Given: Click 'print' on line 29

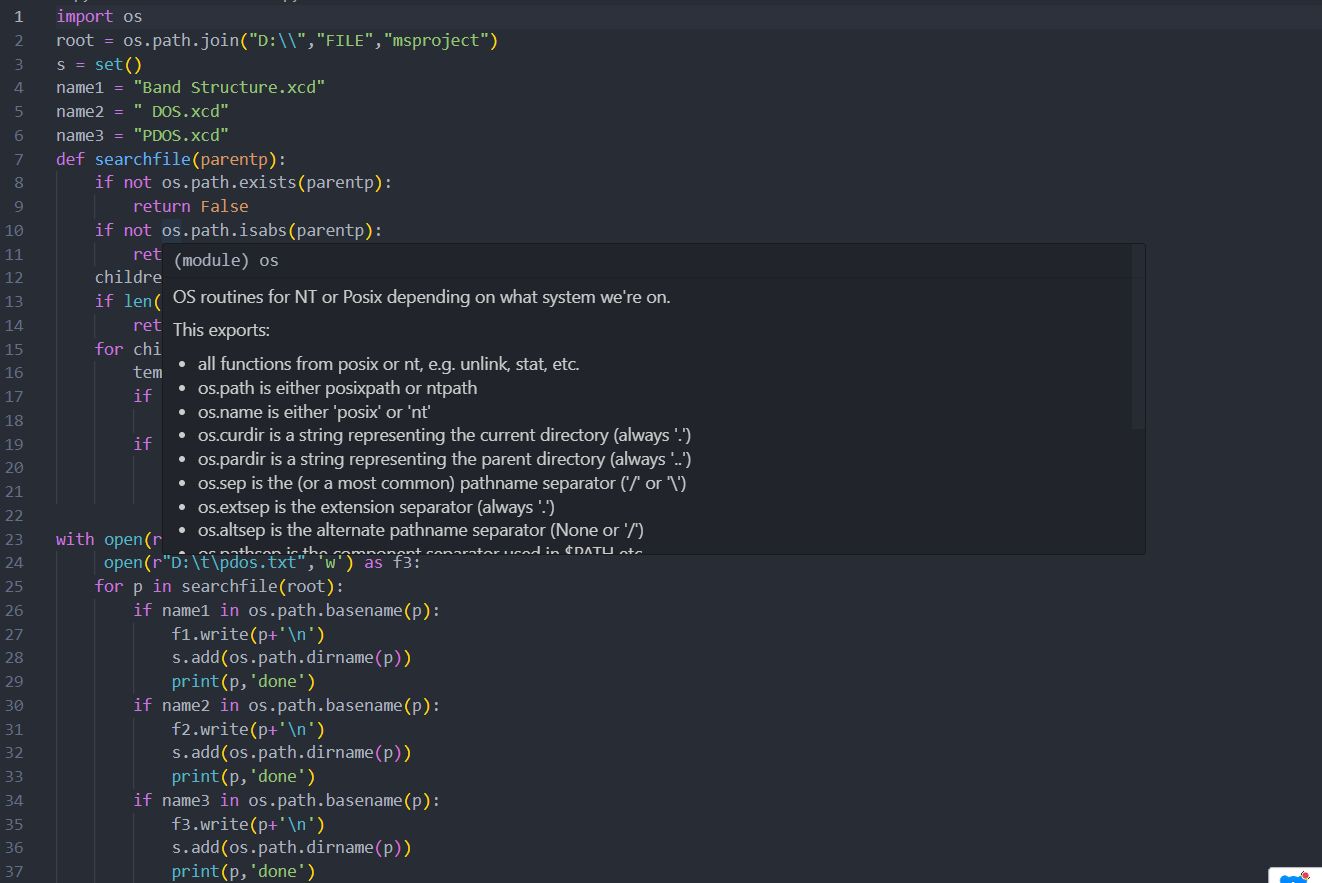Looking at the screenshot, I should pyautogui.click(x=195, y=681).
